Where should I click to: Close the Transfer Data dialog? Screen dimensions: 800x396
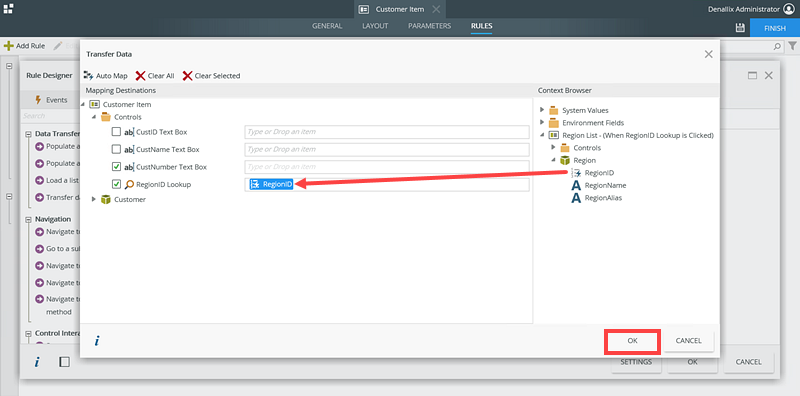click(x=708, y=54)
